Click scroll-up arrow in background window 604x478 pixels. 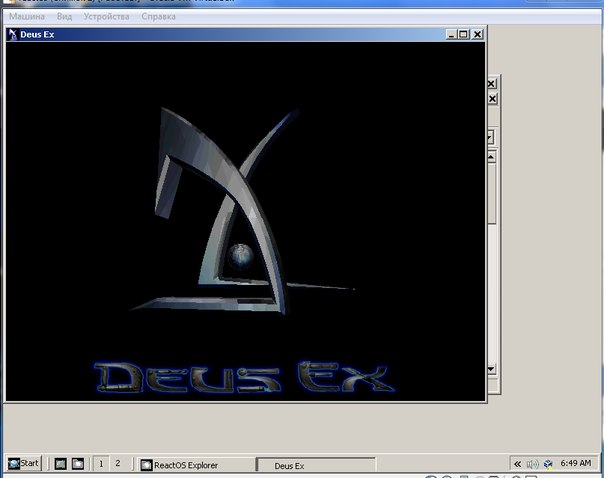(x=491, y=157)
